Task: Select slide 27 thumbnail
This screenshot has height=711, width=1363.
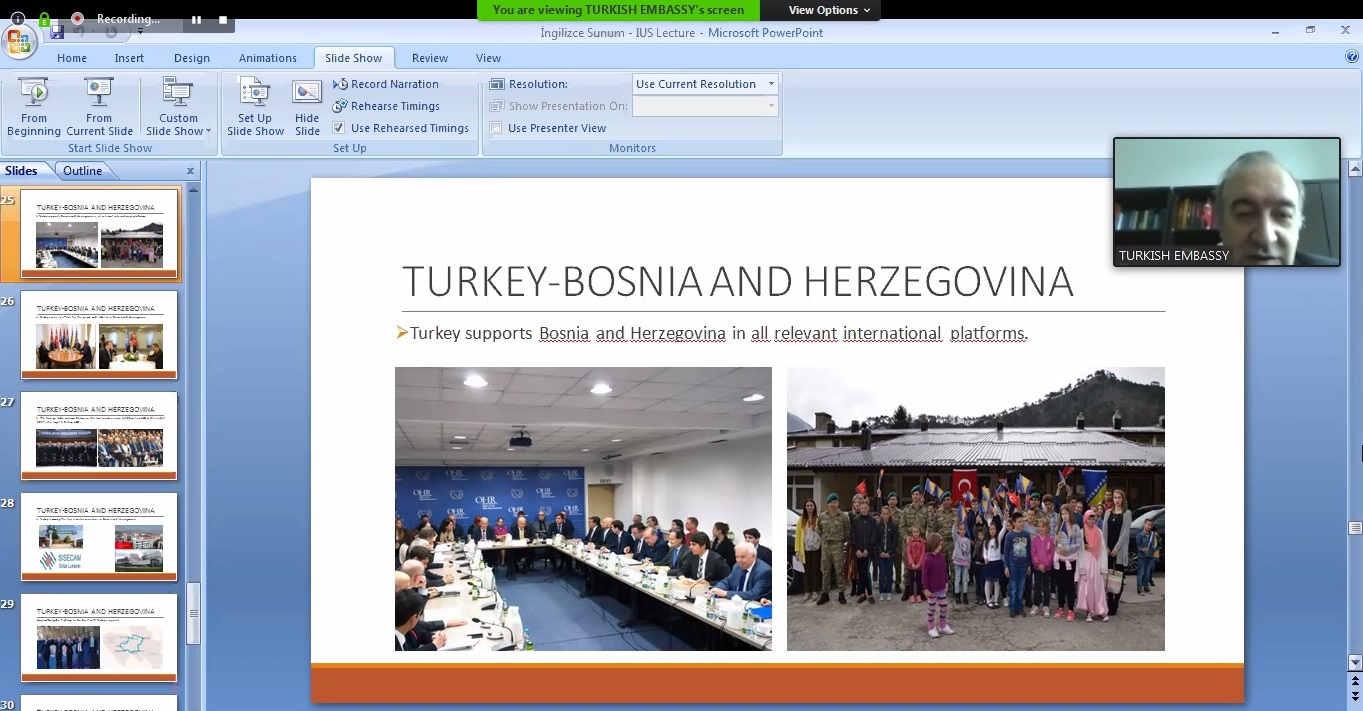Action: tap(99, 436)
